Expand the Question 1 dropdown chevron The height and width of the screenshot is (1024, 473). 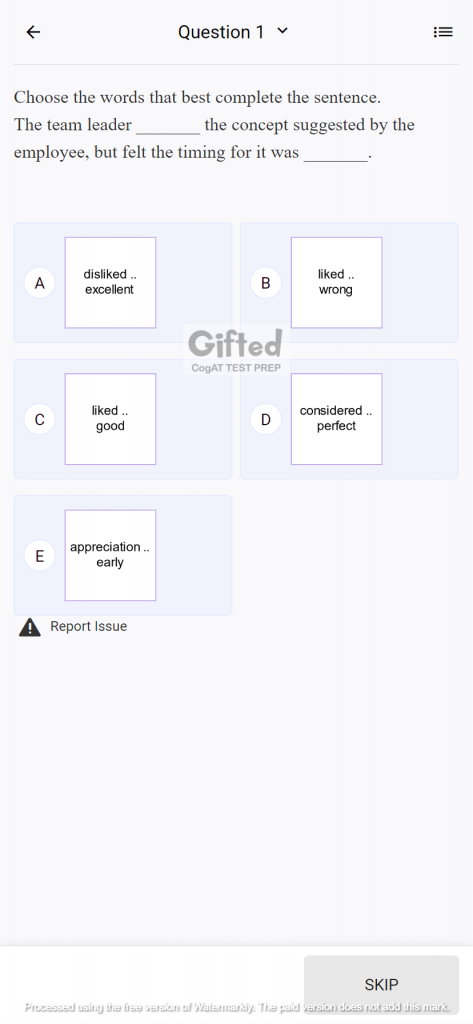point(282,31)
